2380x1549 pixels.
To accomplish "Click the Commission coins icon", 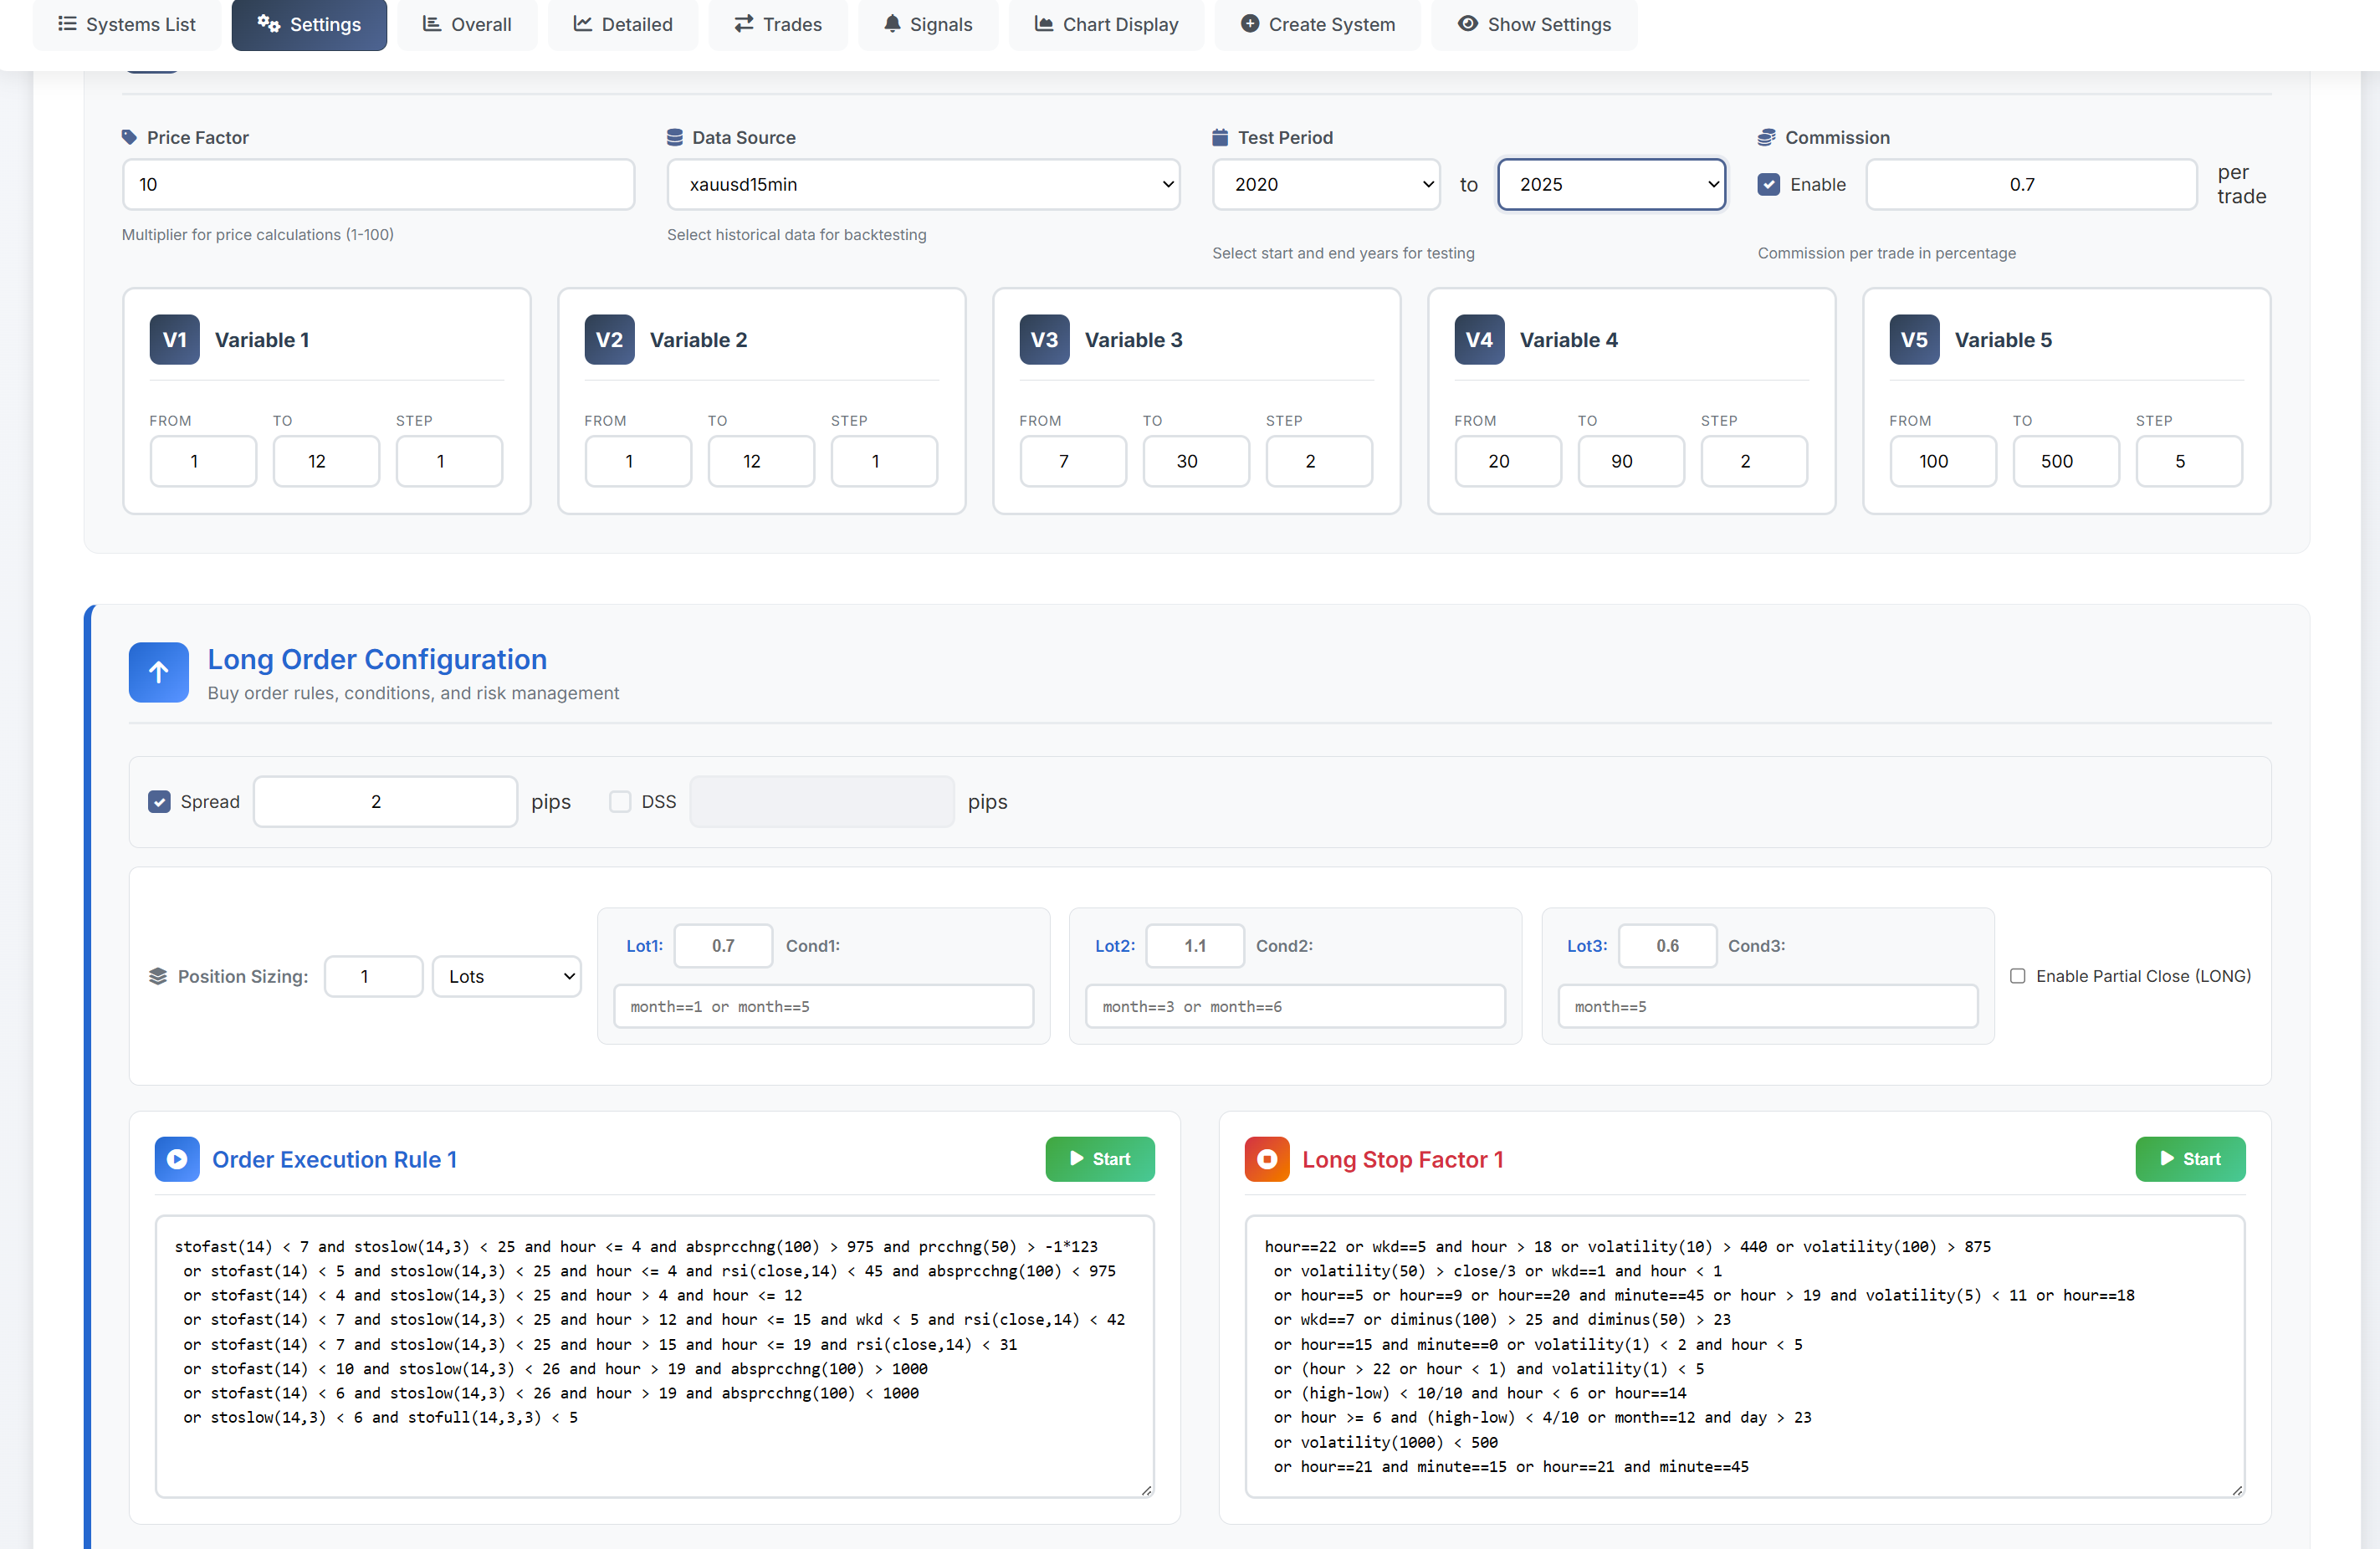I will click(1766, 137).
